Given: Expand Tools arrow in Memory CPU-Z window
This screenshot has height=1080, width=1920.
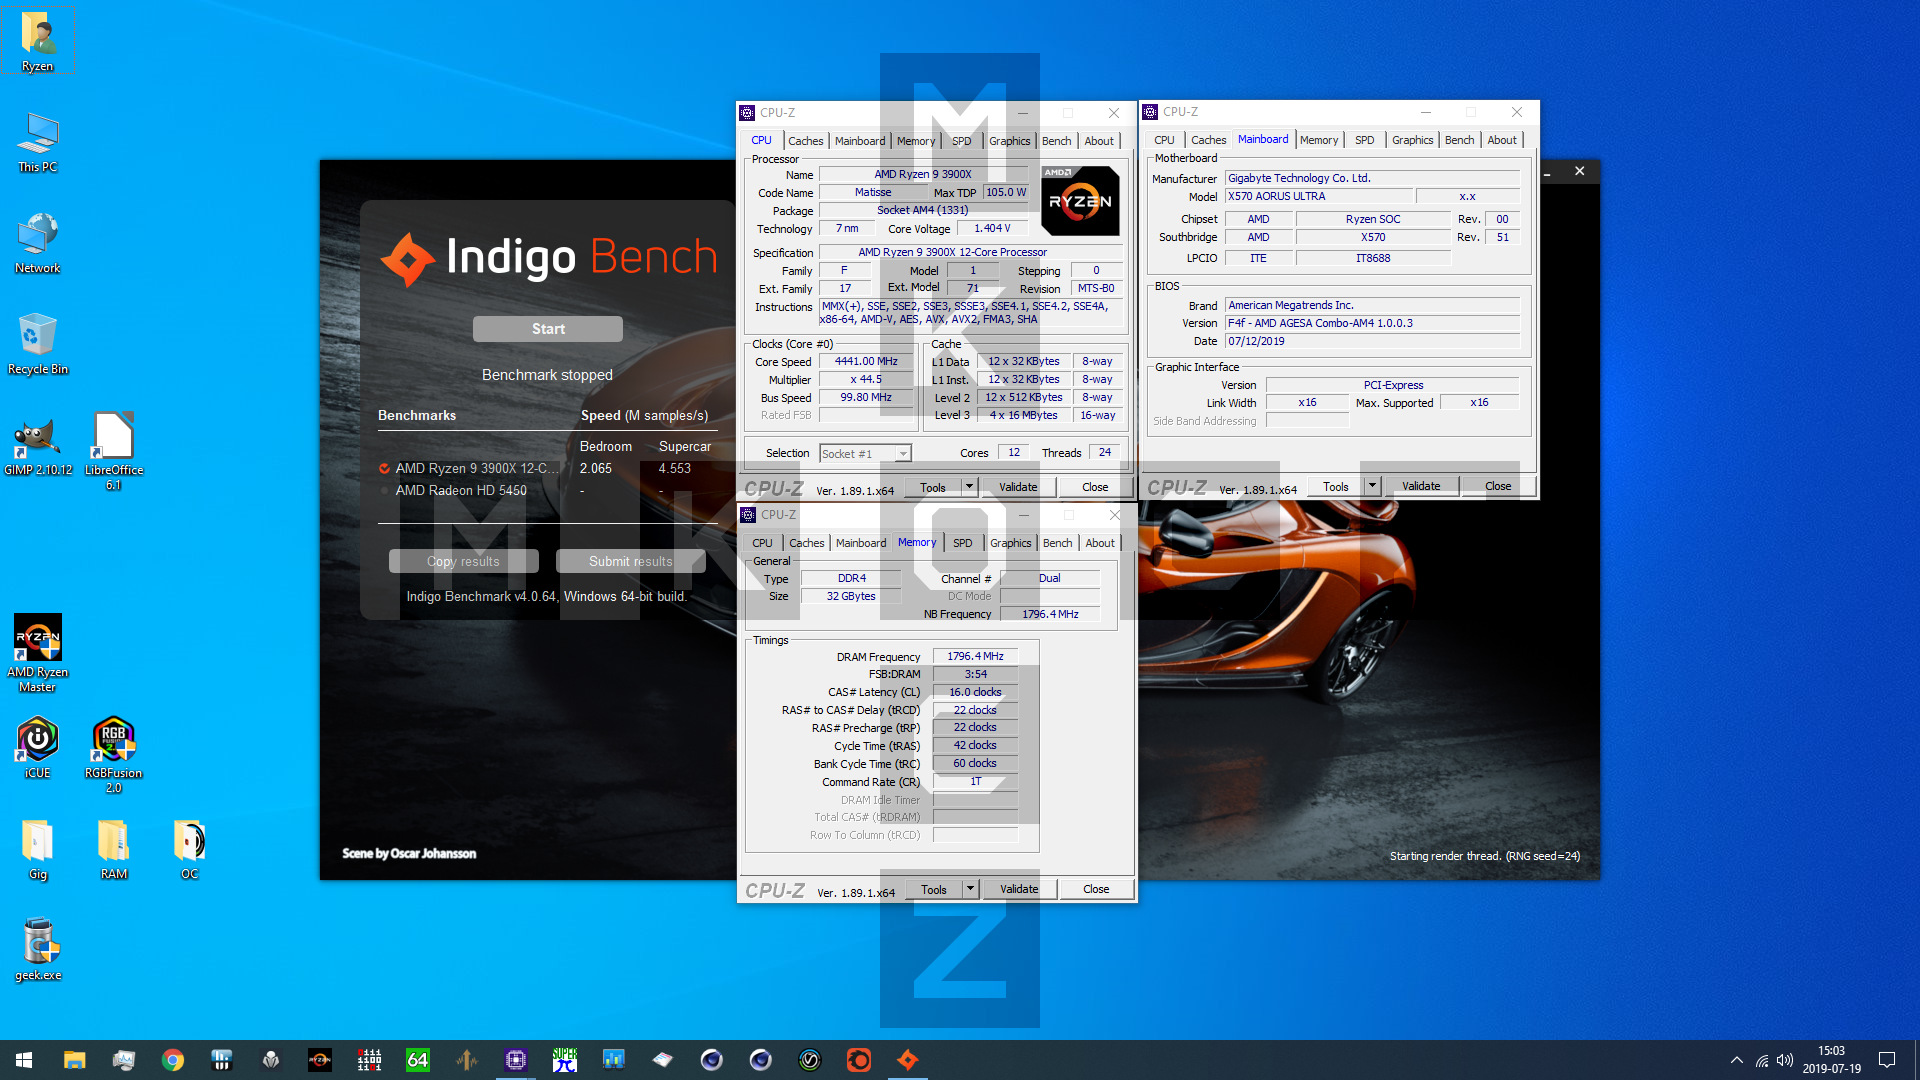Looking at the screenshot, I should (x=970, y=889).
